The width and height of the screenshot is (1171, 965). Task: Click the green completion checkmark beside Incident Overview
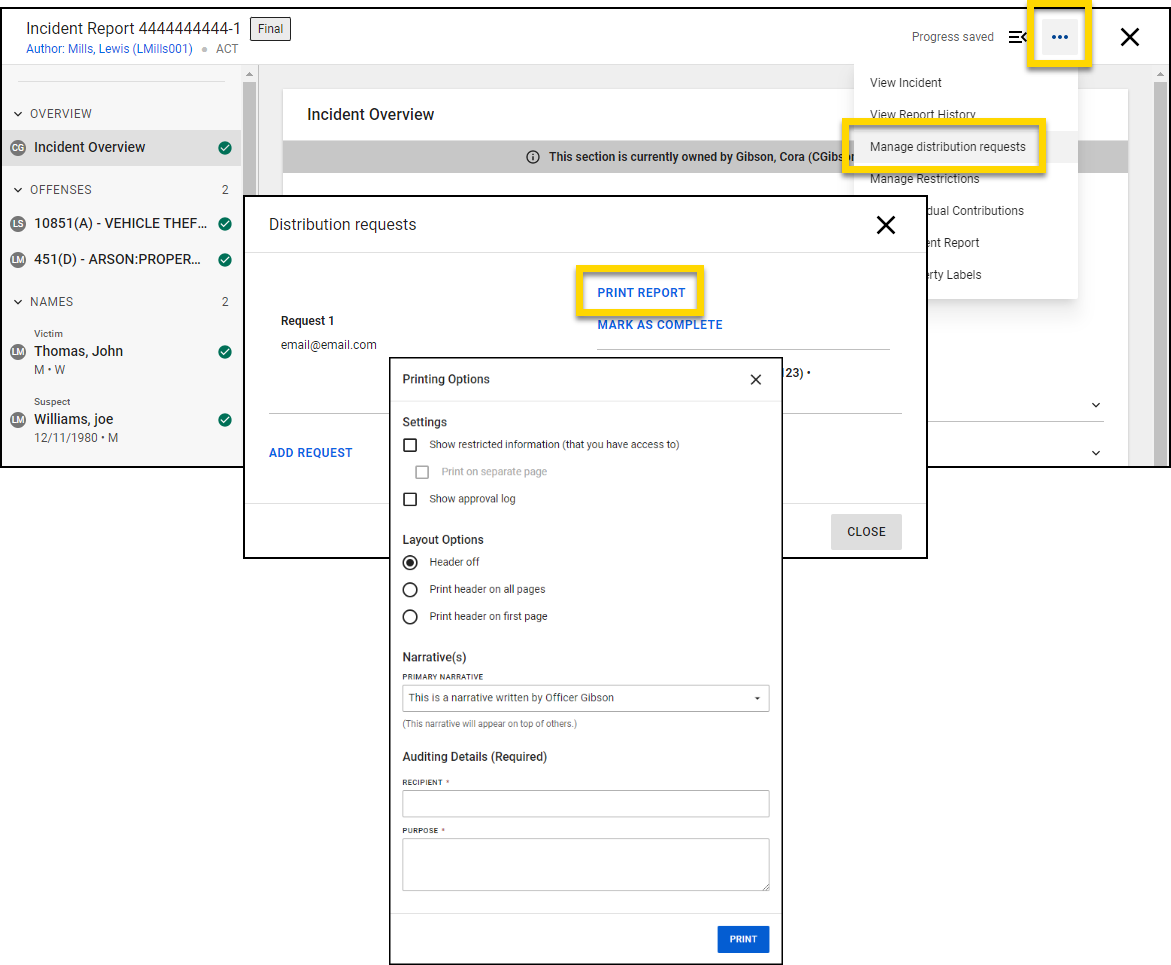224,147
